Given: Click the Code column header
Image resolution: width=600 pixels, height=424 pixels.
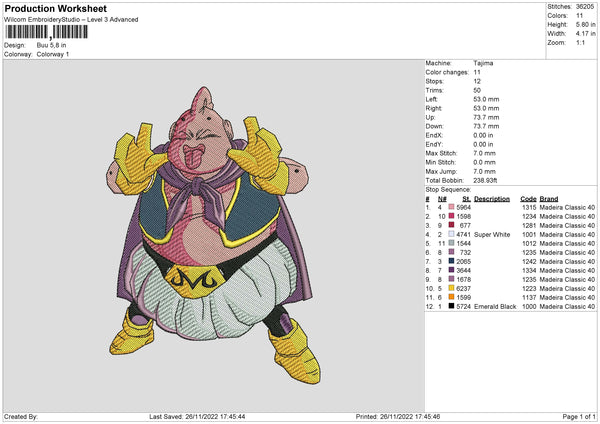Looking at the screenshot, I should coord(529,198).
